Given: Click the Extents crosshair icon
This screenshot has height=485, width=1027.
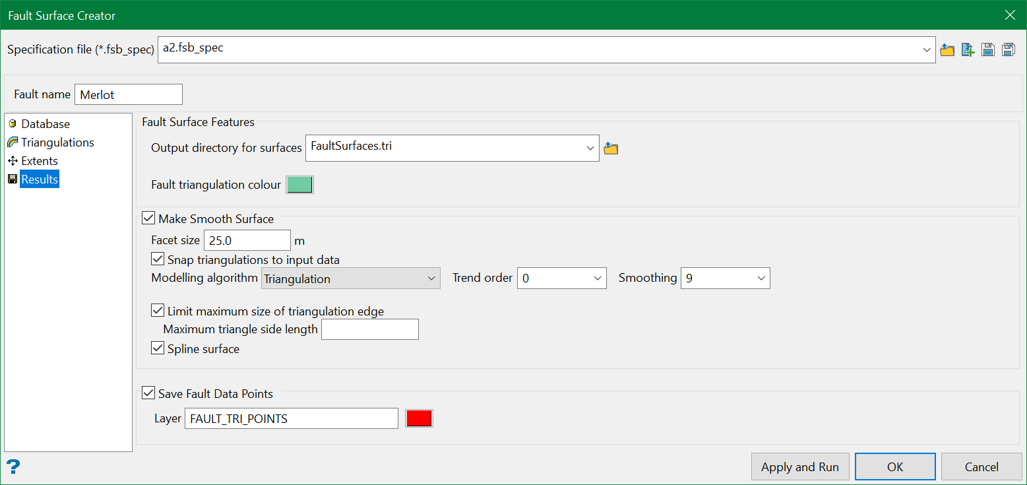Looking at the screenshot, I should coord(12,161).
